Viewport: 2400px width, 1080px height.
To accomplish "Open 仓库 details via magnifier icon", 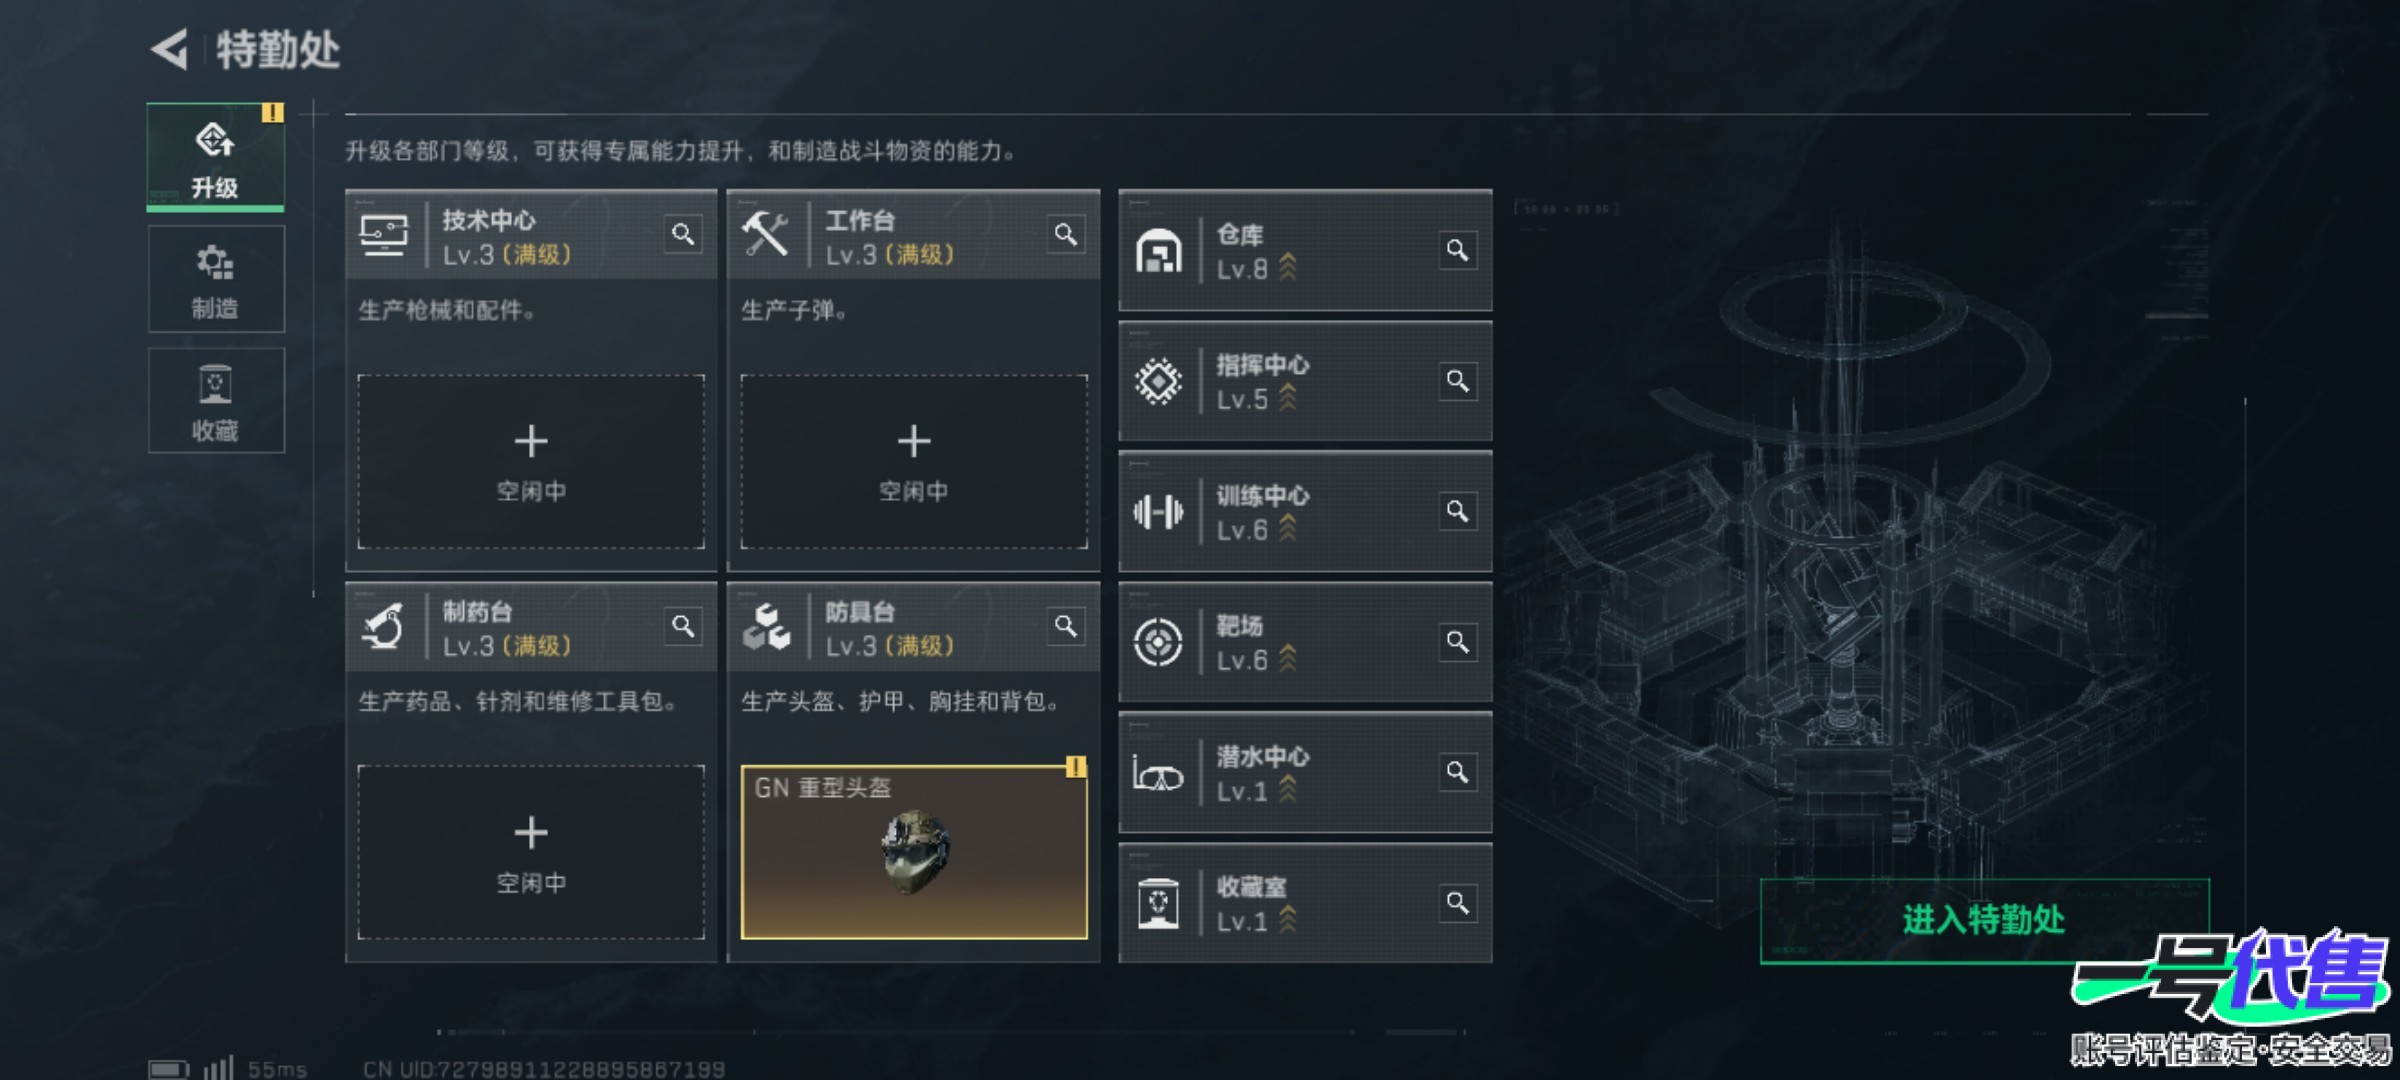I will click(x=1458, y=250).
